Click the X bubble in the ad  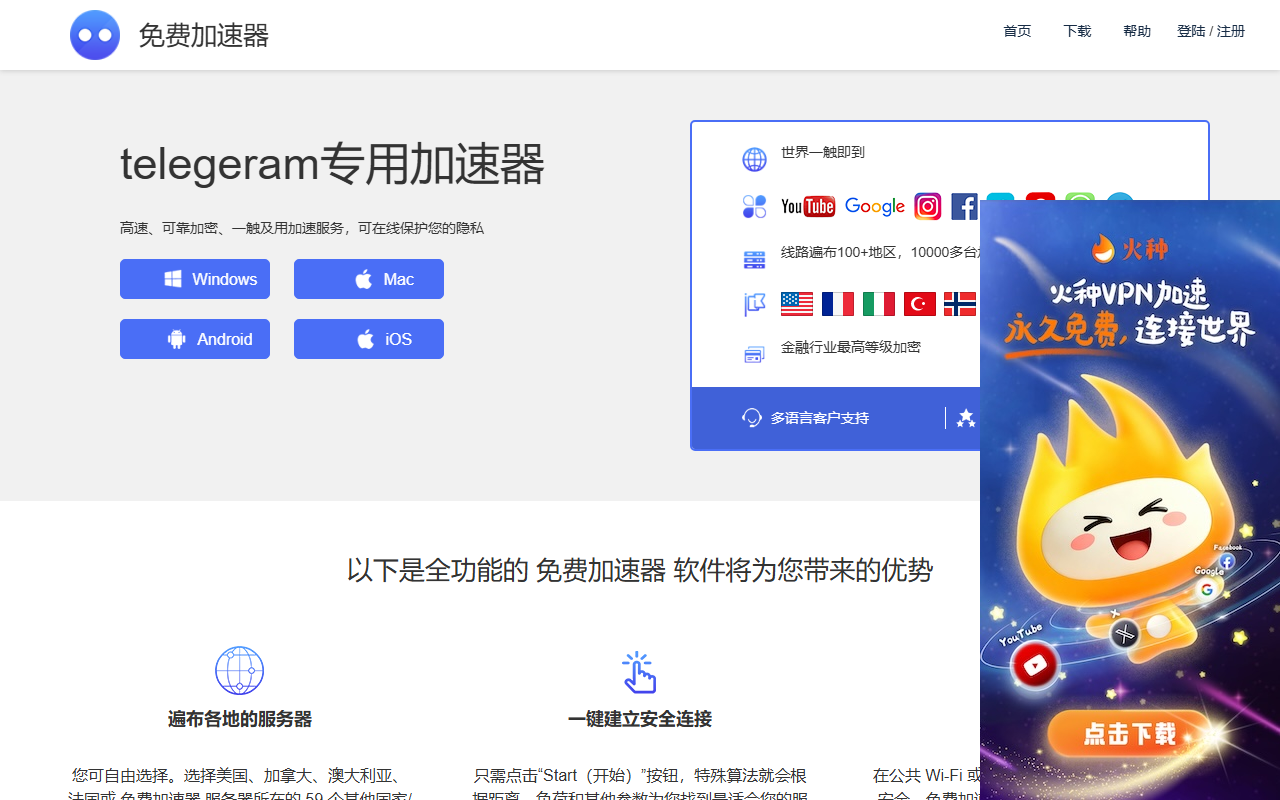(x=1125, y=633)
